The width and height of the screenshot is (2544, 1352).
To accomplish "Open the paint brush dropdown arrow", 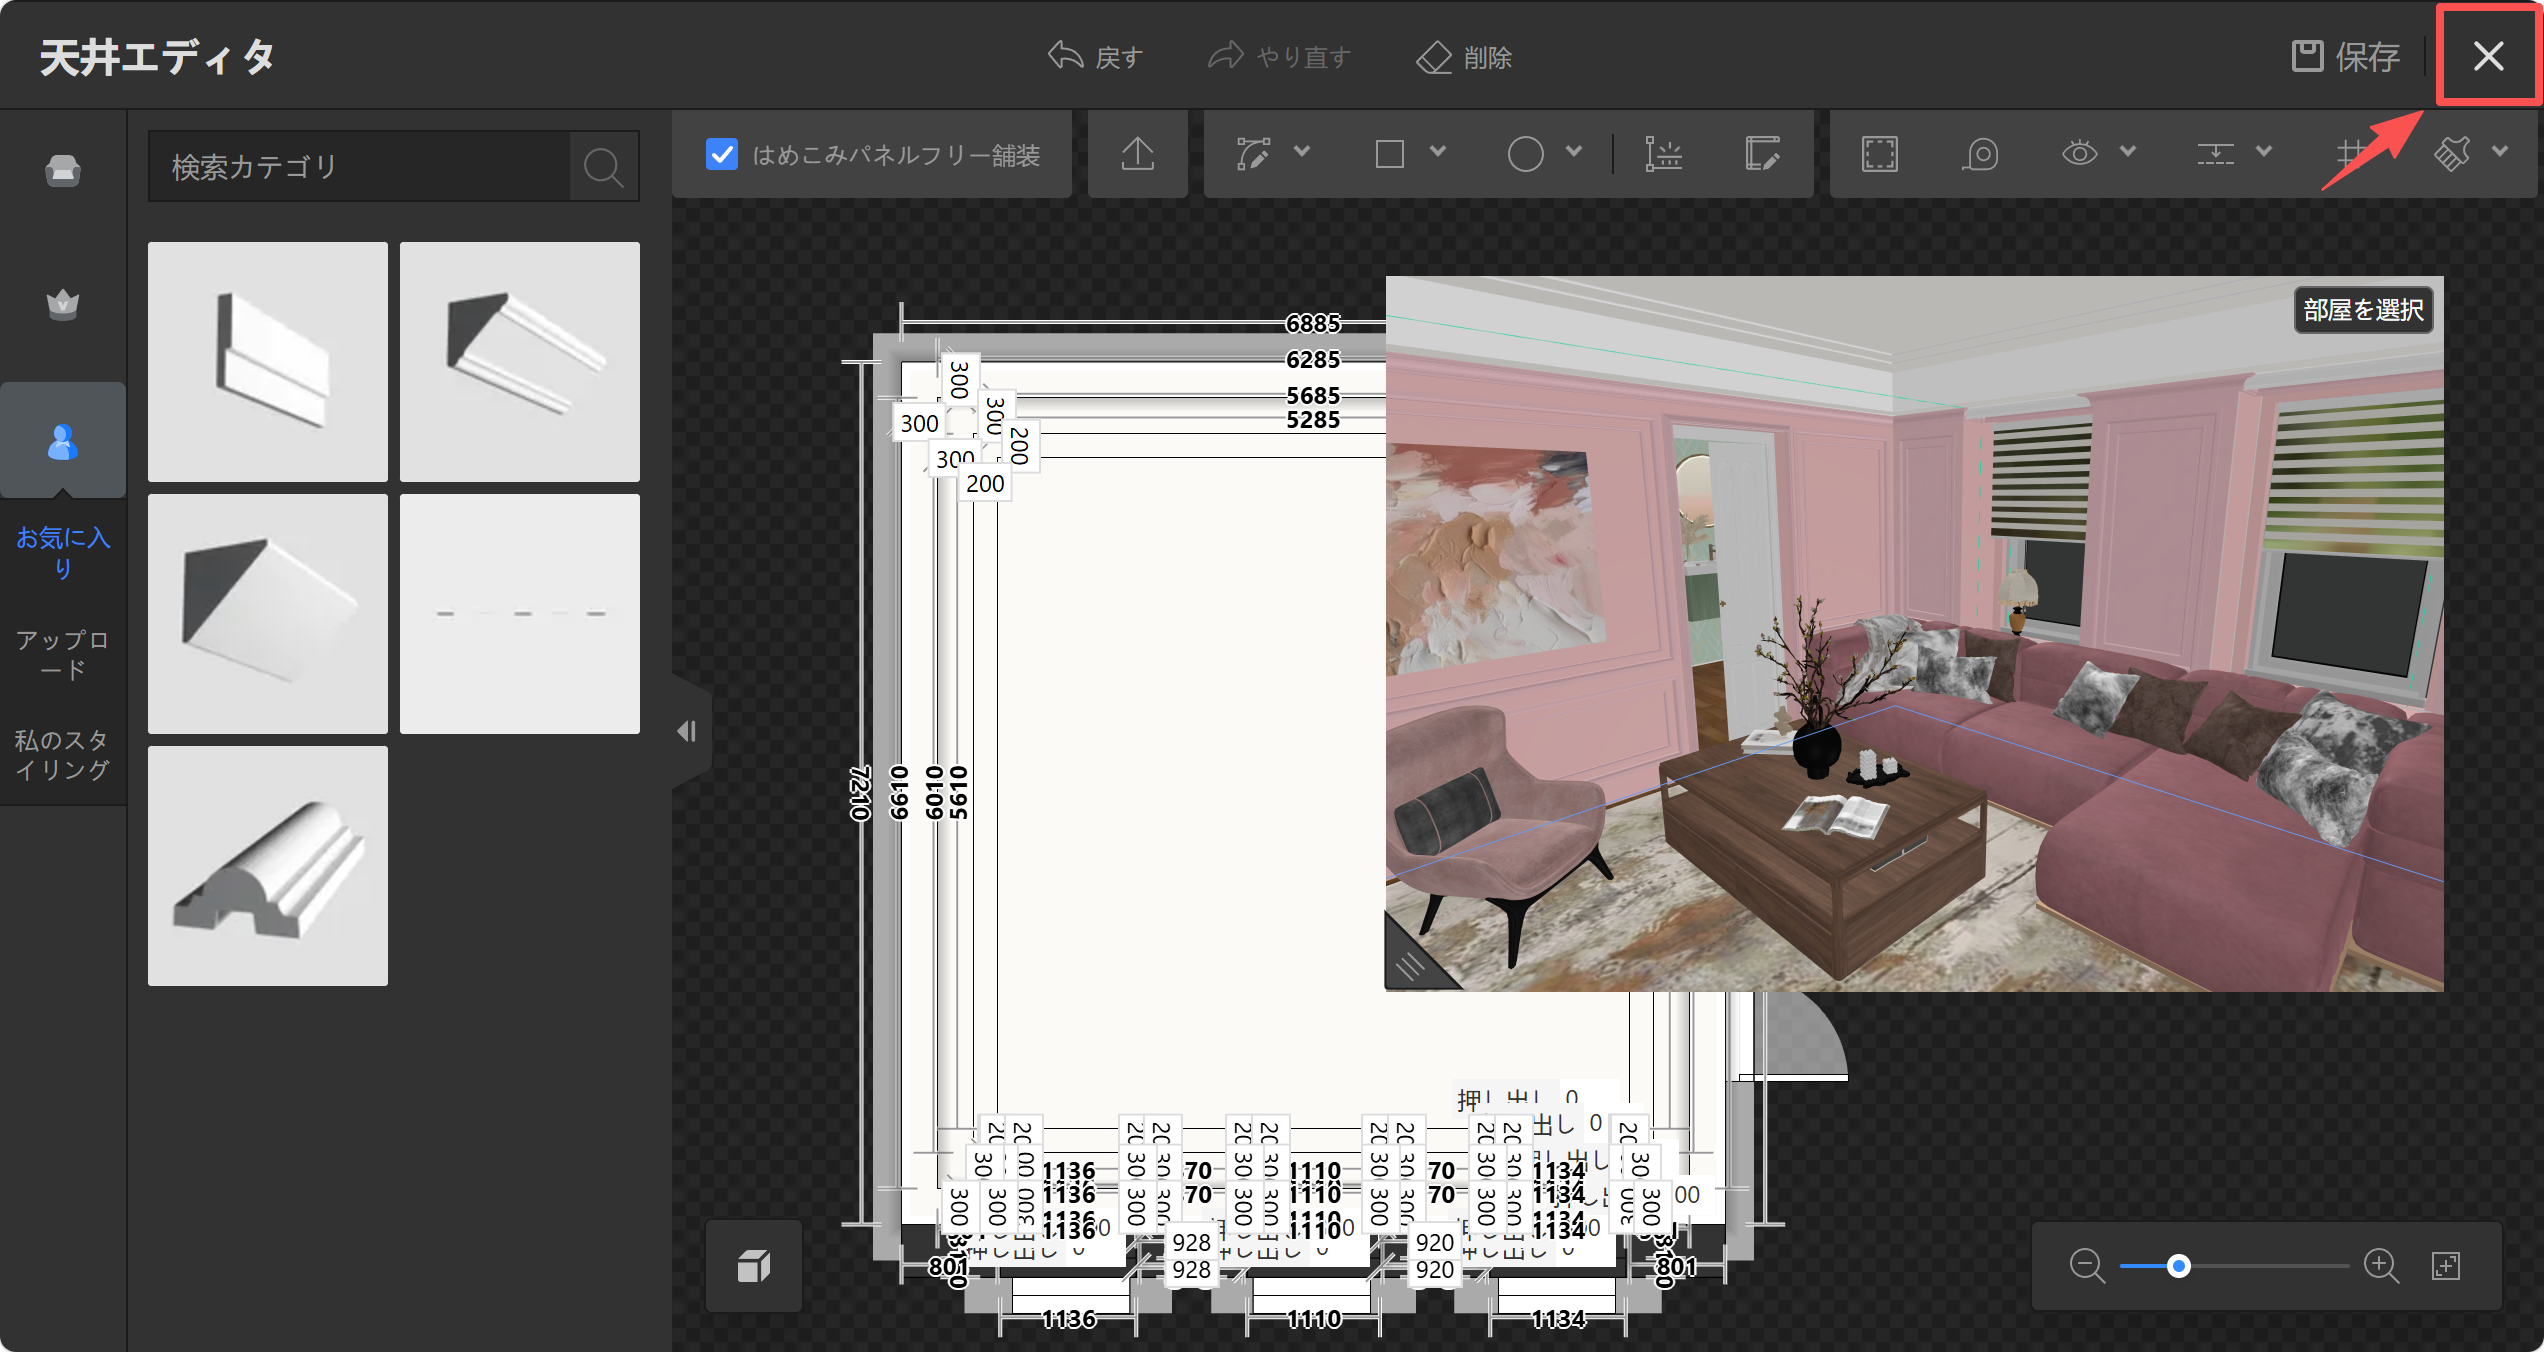I will point(2500,152).
